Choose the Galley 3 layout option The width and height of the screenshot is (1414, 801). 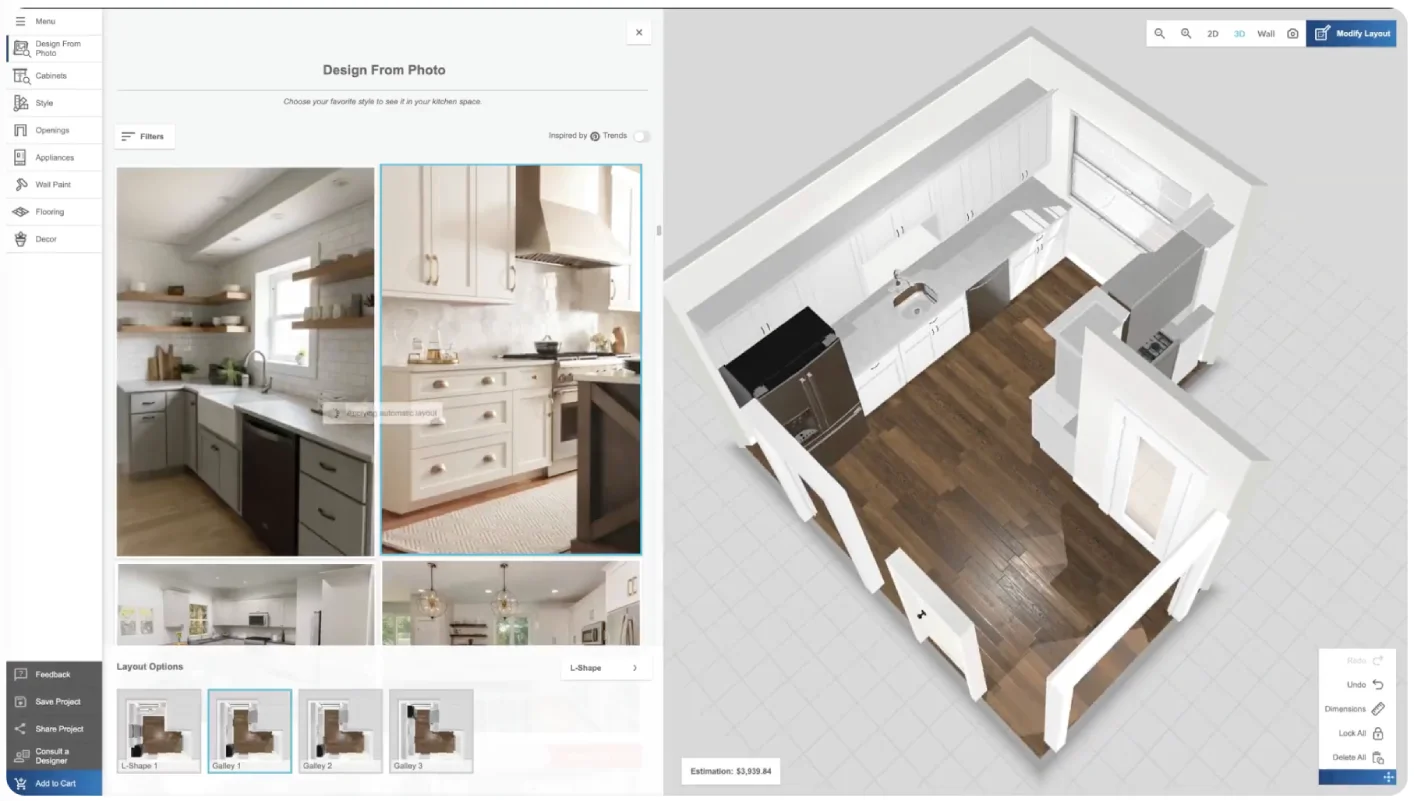(x=431, y=731)
